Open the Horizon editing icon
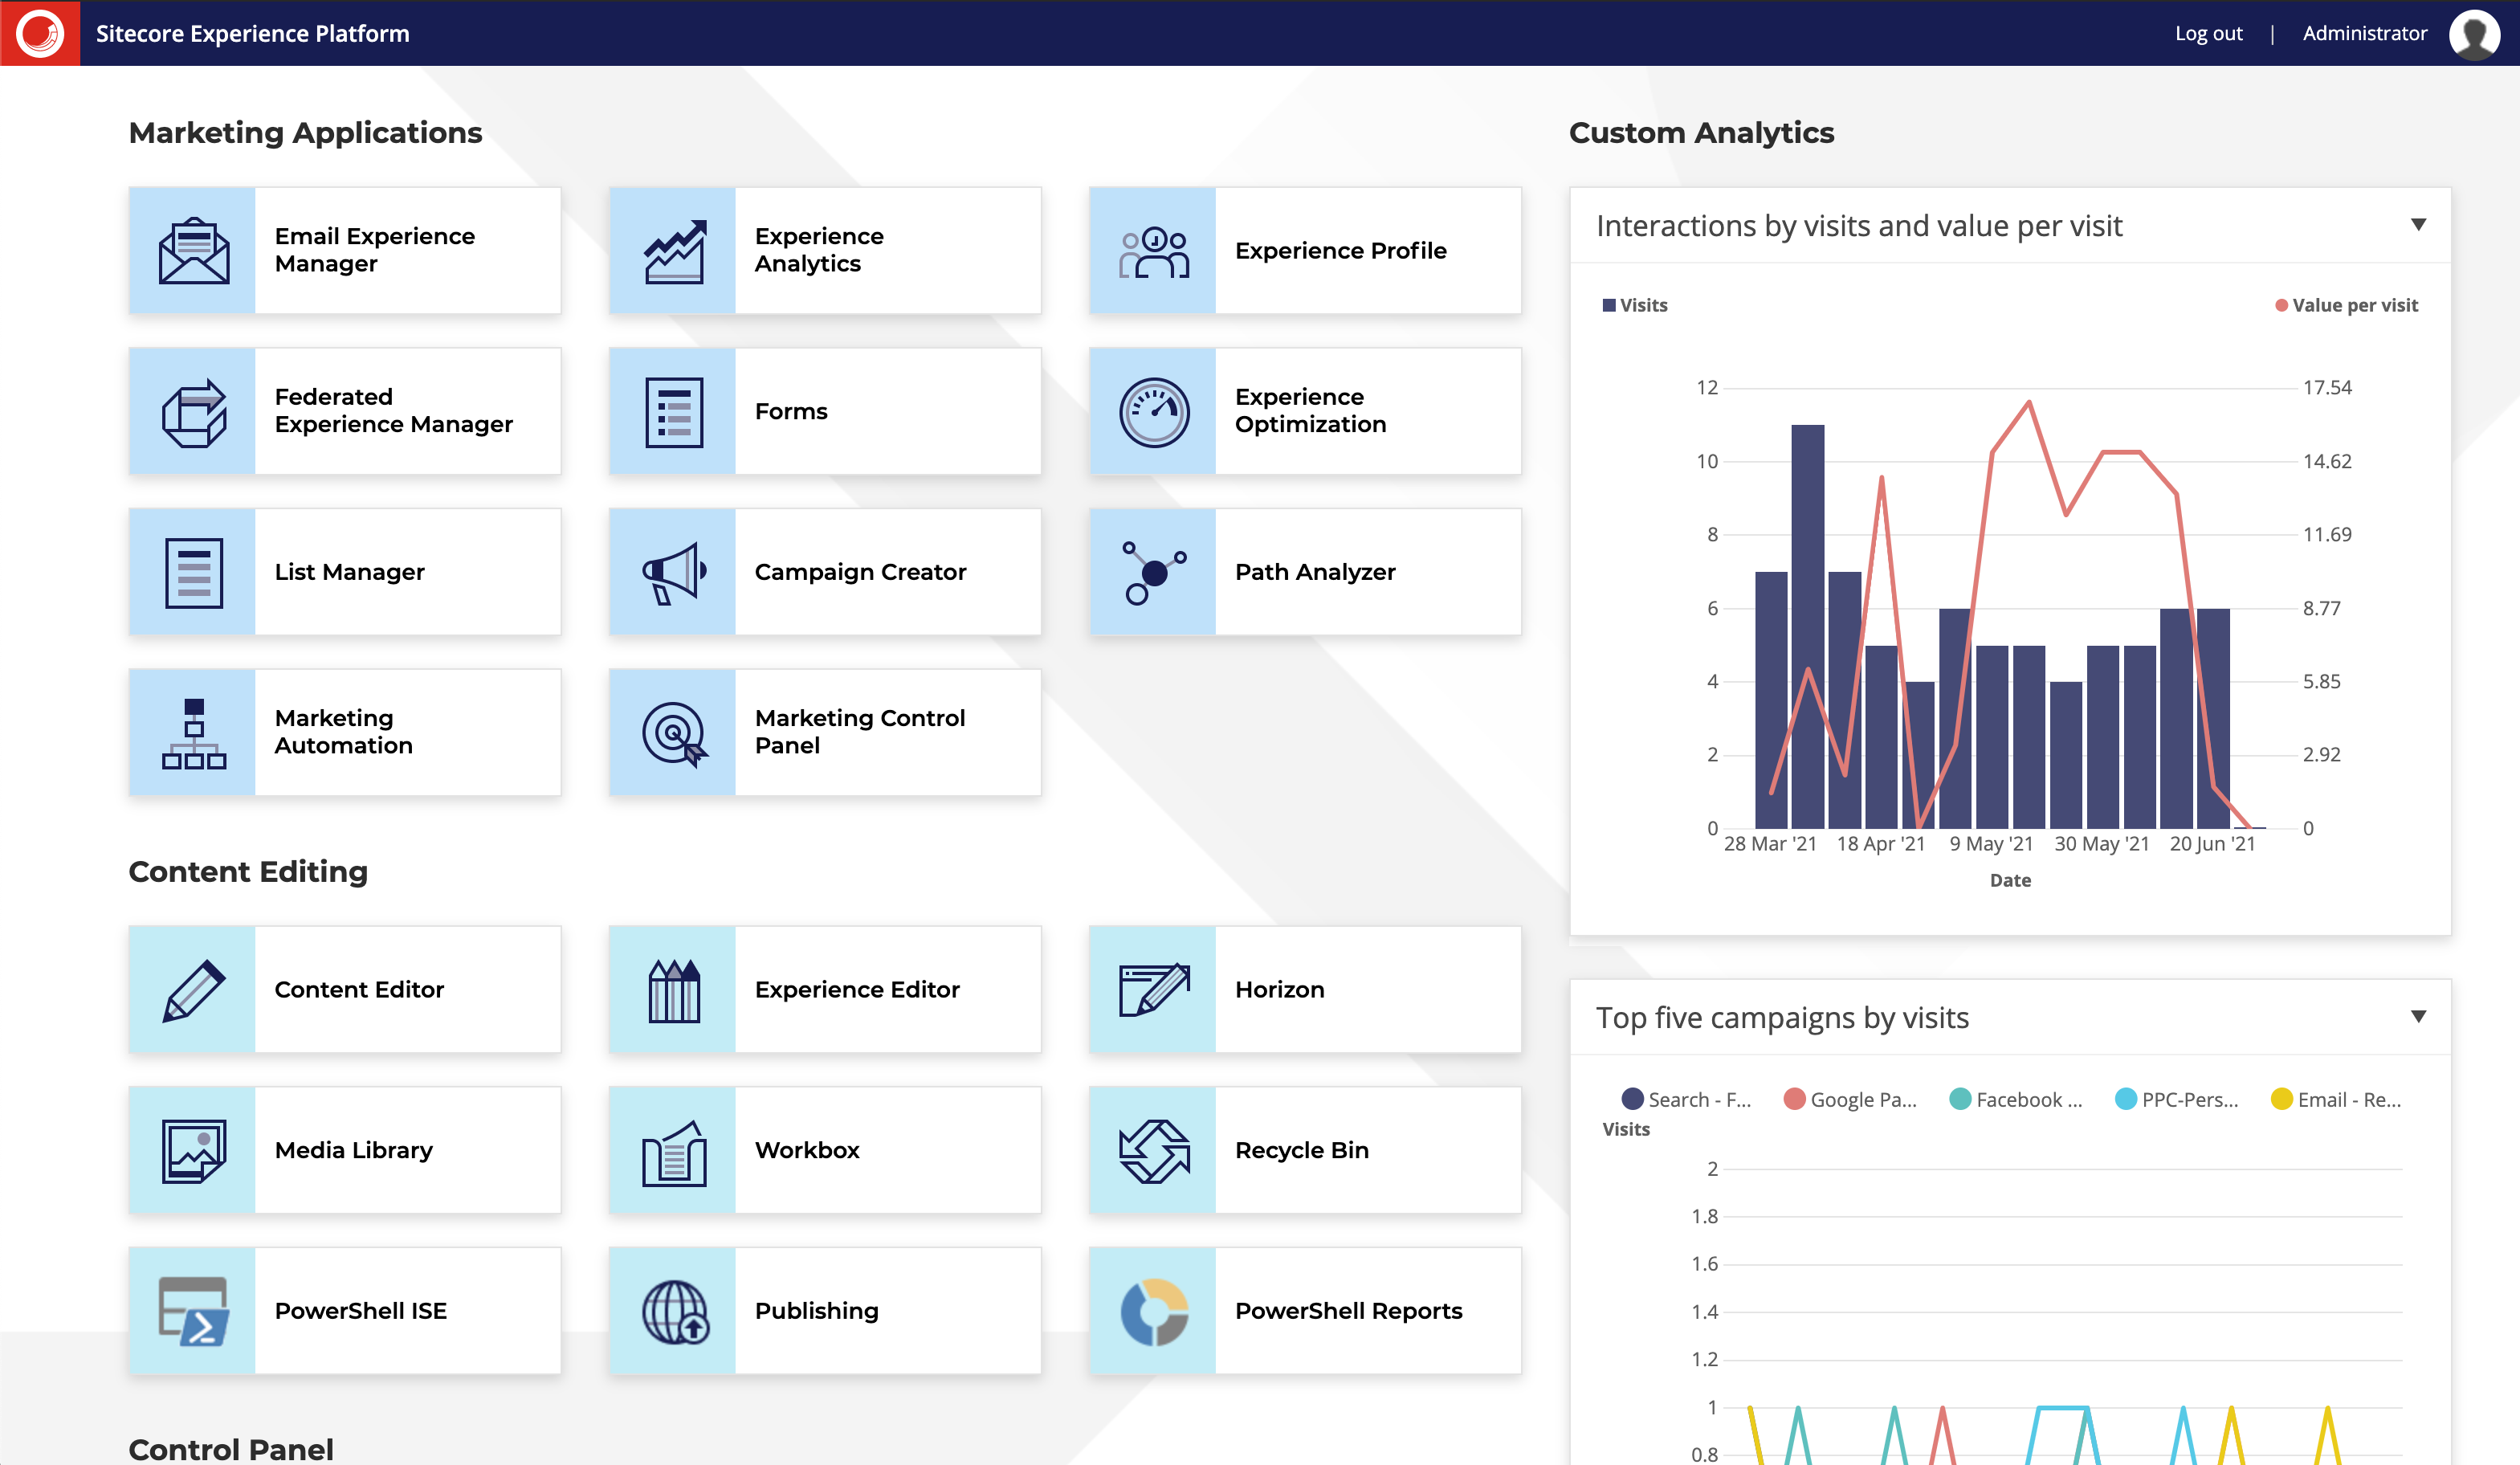Screen dimensions: 2520x1465 [x=1153, y=990]
